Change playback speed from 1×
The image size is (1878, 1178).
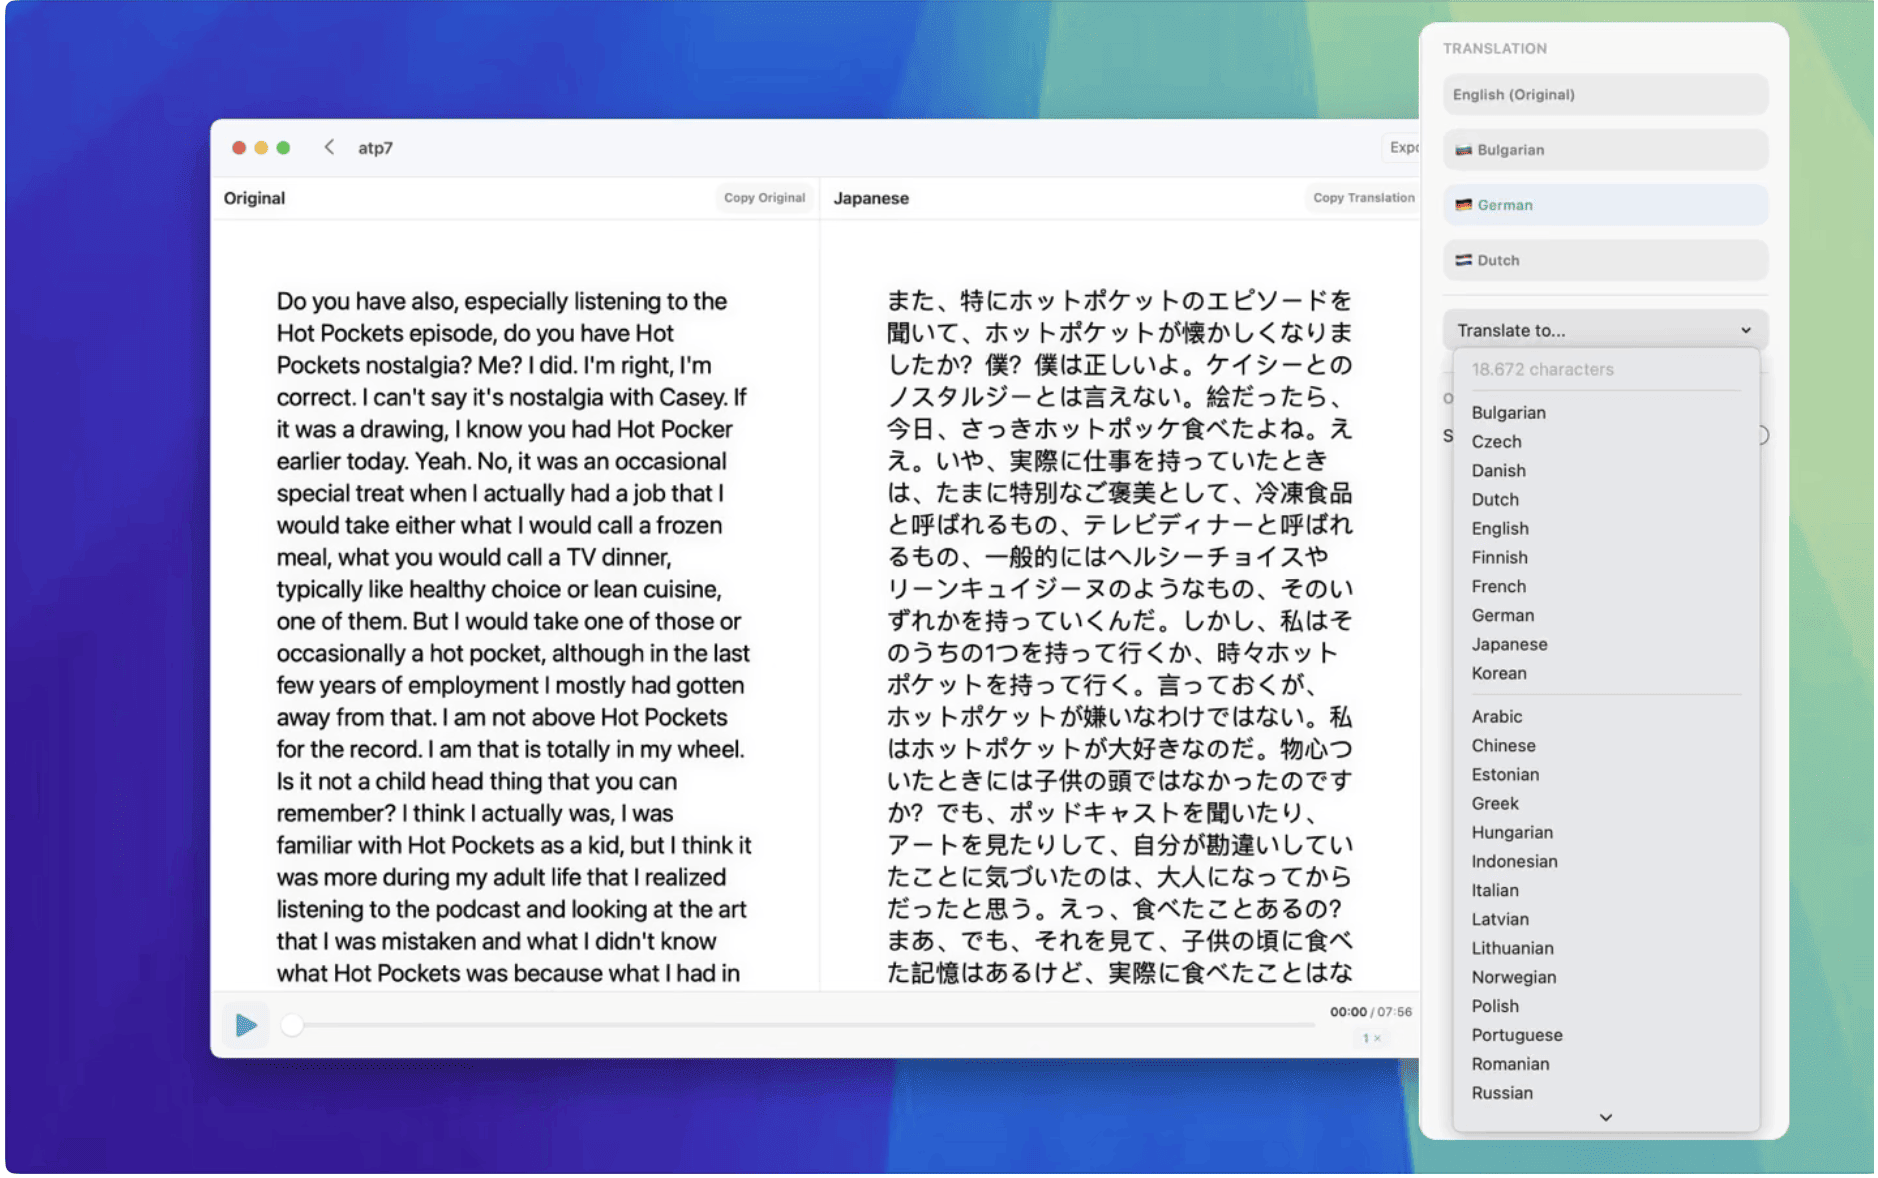tap(1371, 1038)
